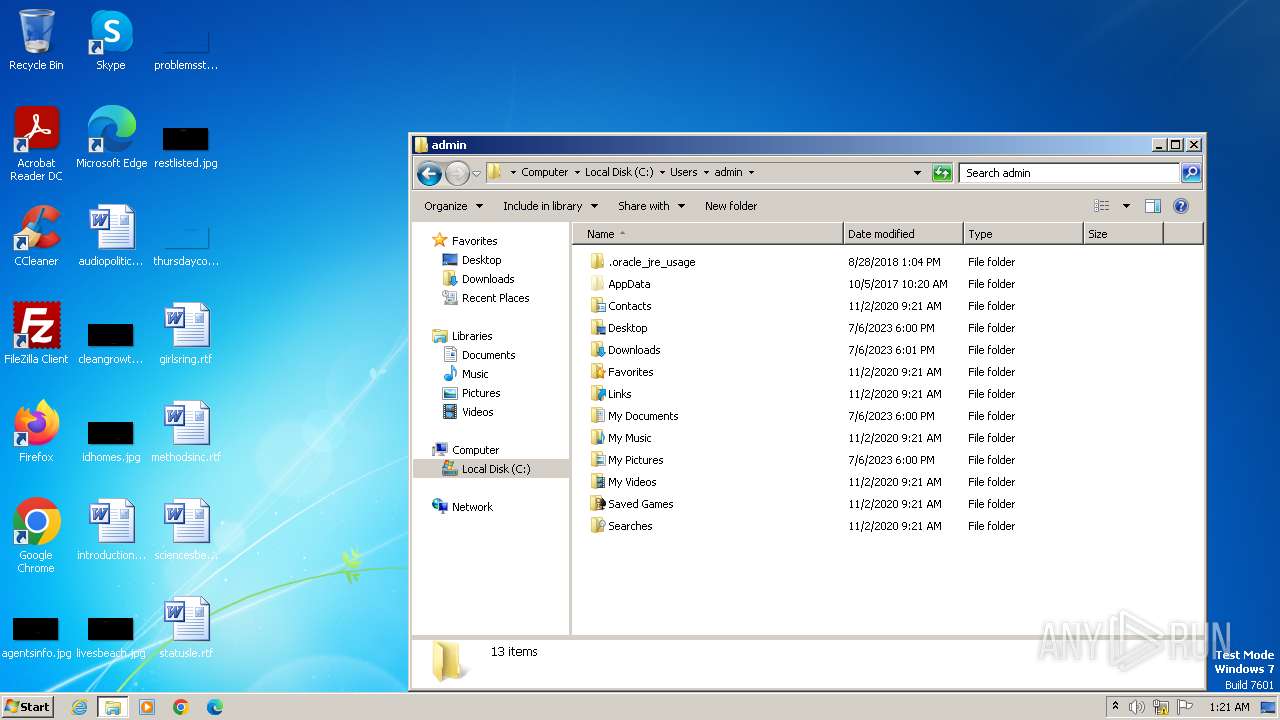Select girlsring.rtf file on desktop
This screenshot has width=1280, height=720.
[186, 334]
